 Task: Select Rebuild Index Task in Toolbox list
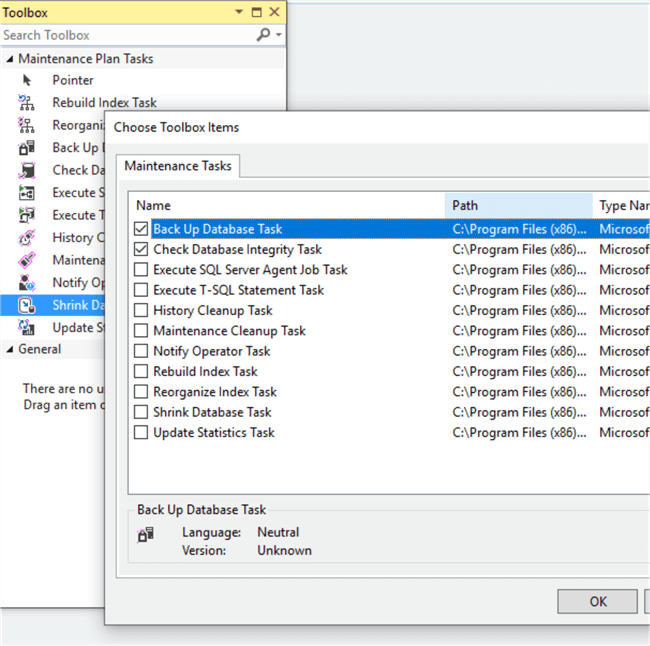point(104,102)
